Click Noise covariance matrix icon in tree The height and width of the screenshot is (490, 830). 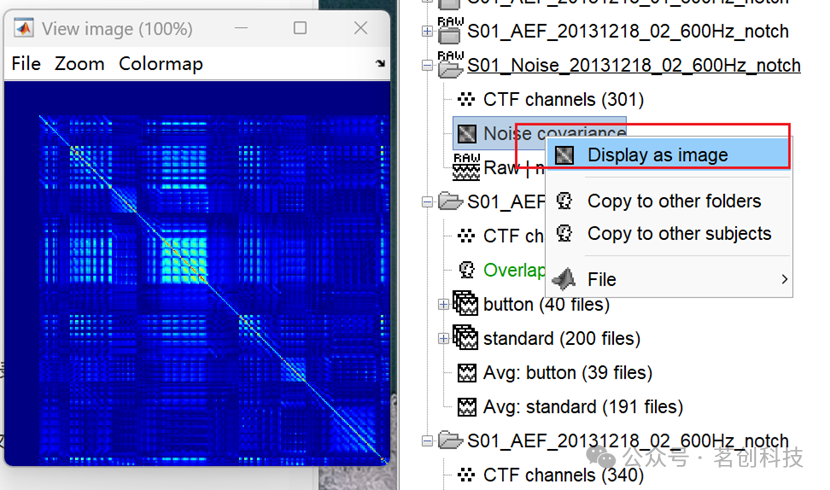466,134
